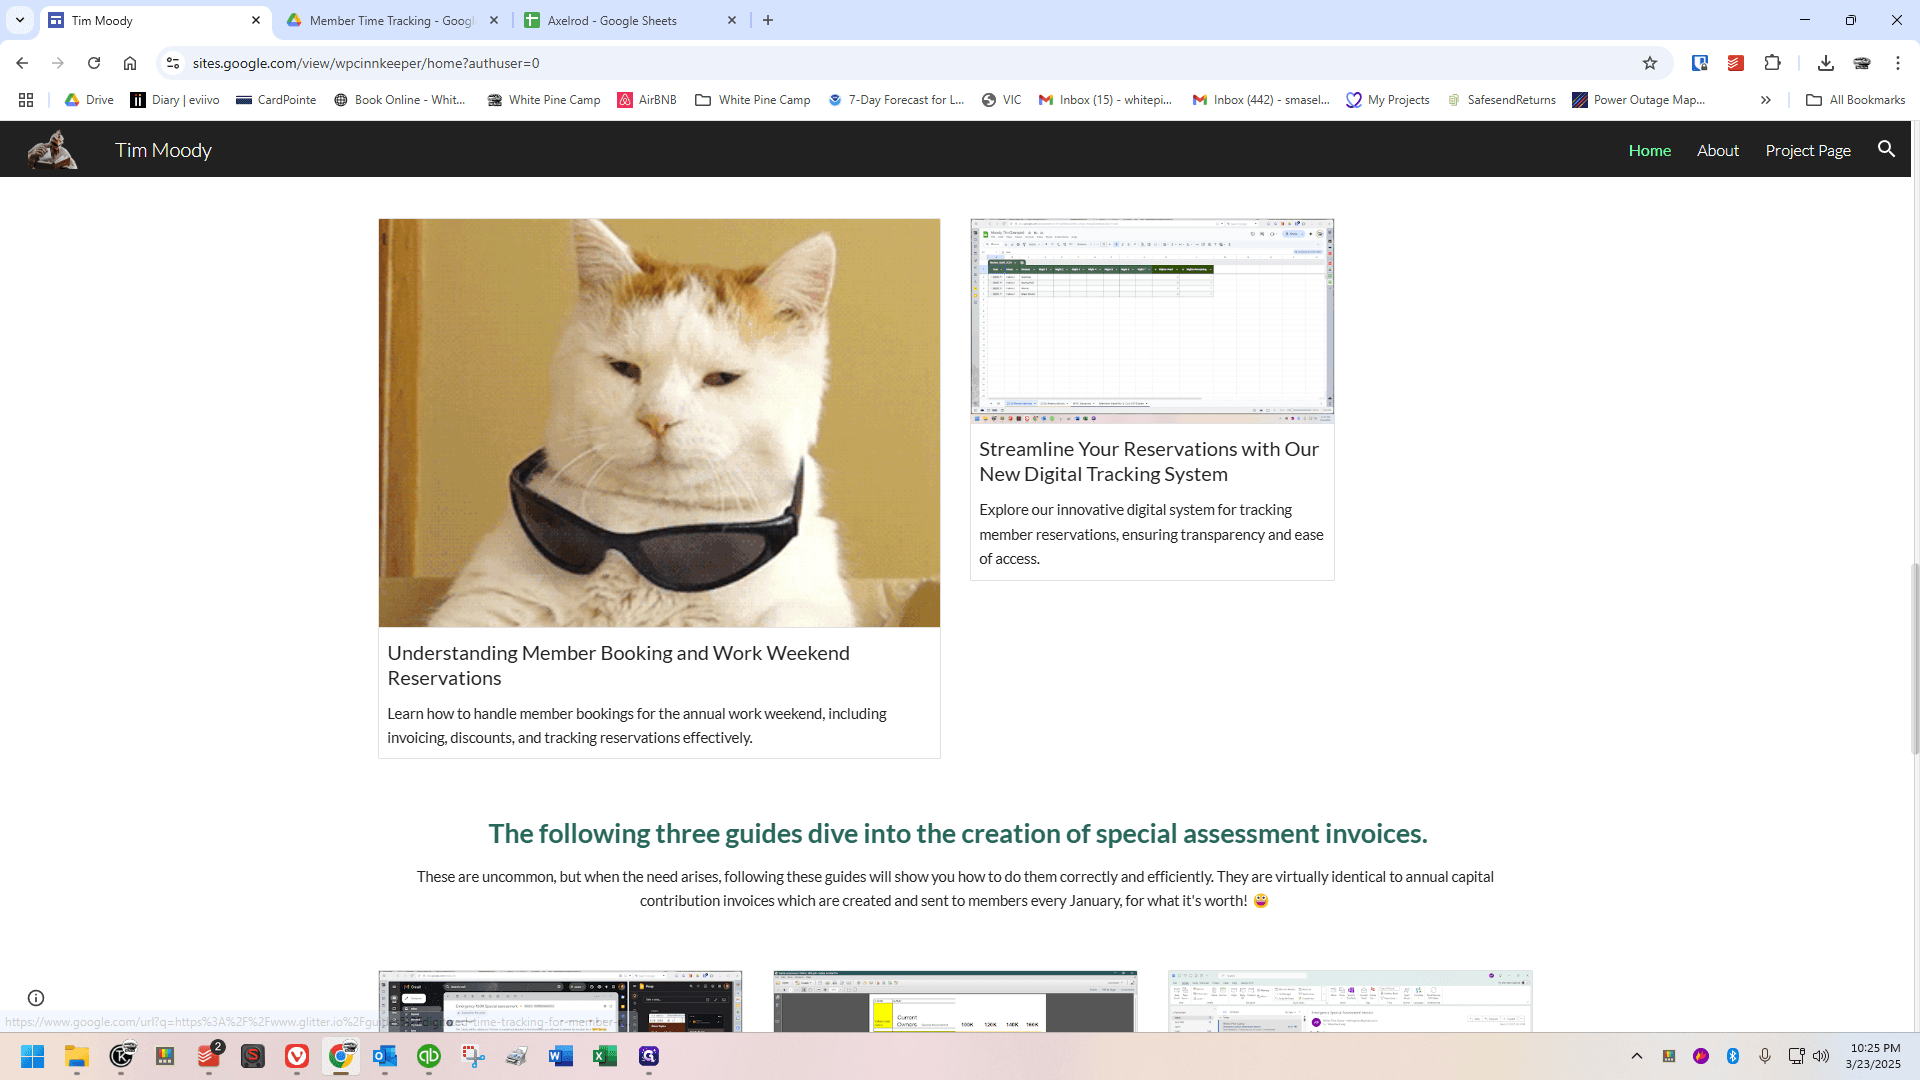Bookmark this page with the star icon
The image size is (1920, 1080).
tap(1650, 63)
